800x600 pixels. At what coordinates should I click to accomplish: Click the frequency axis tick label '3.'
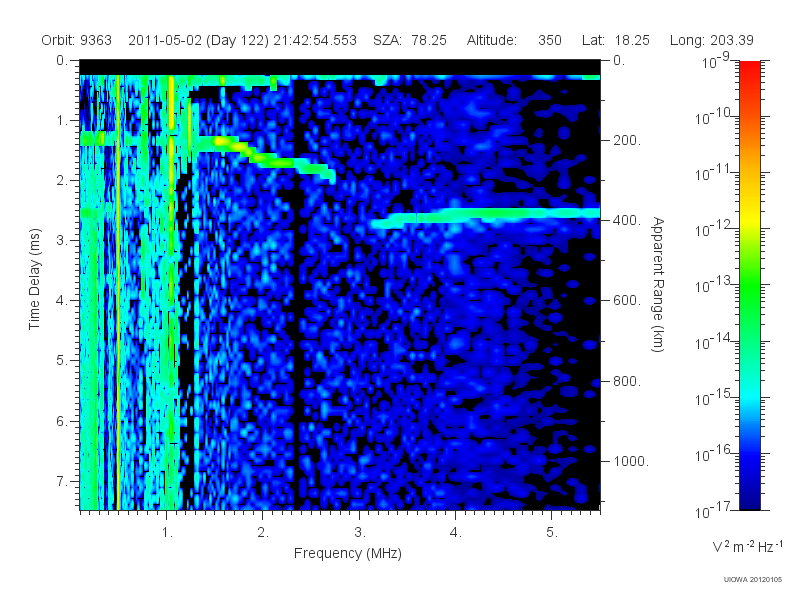360,532
